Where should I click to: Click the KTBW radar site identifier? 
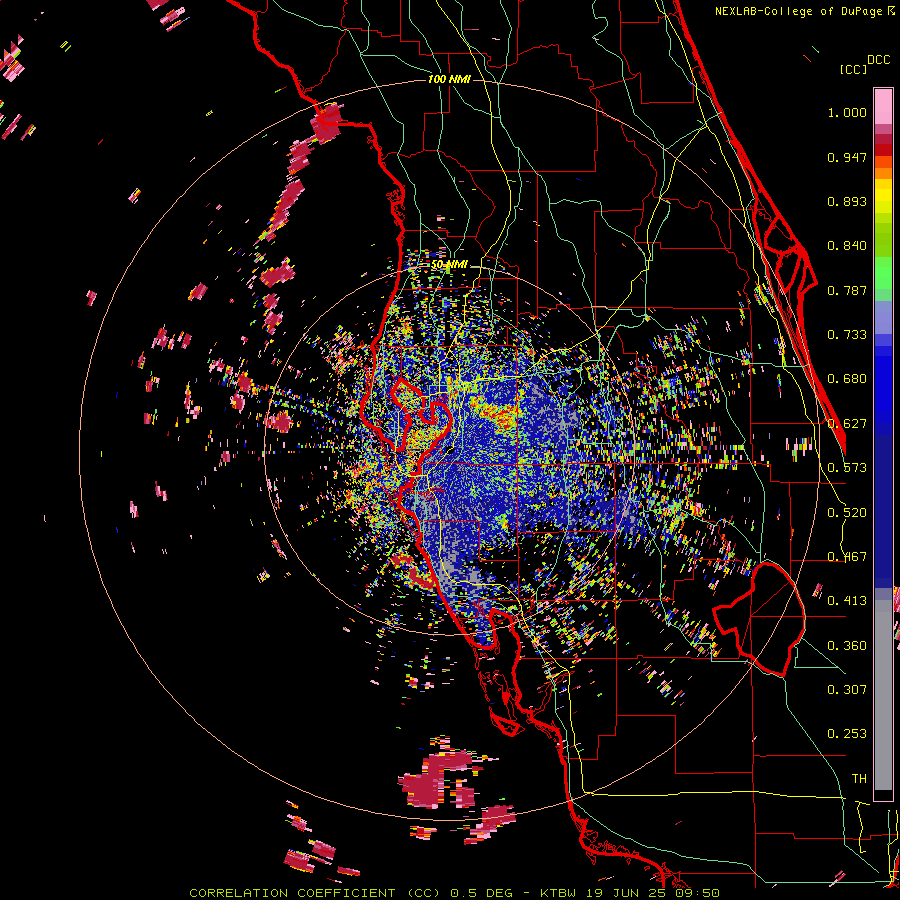(560, 893)
